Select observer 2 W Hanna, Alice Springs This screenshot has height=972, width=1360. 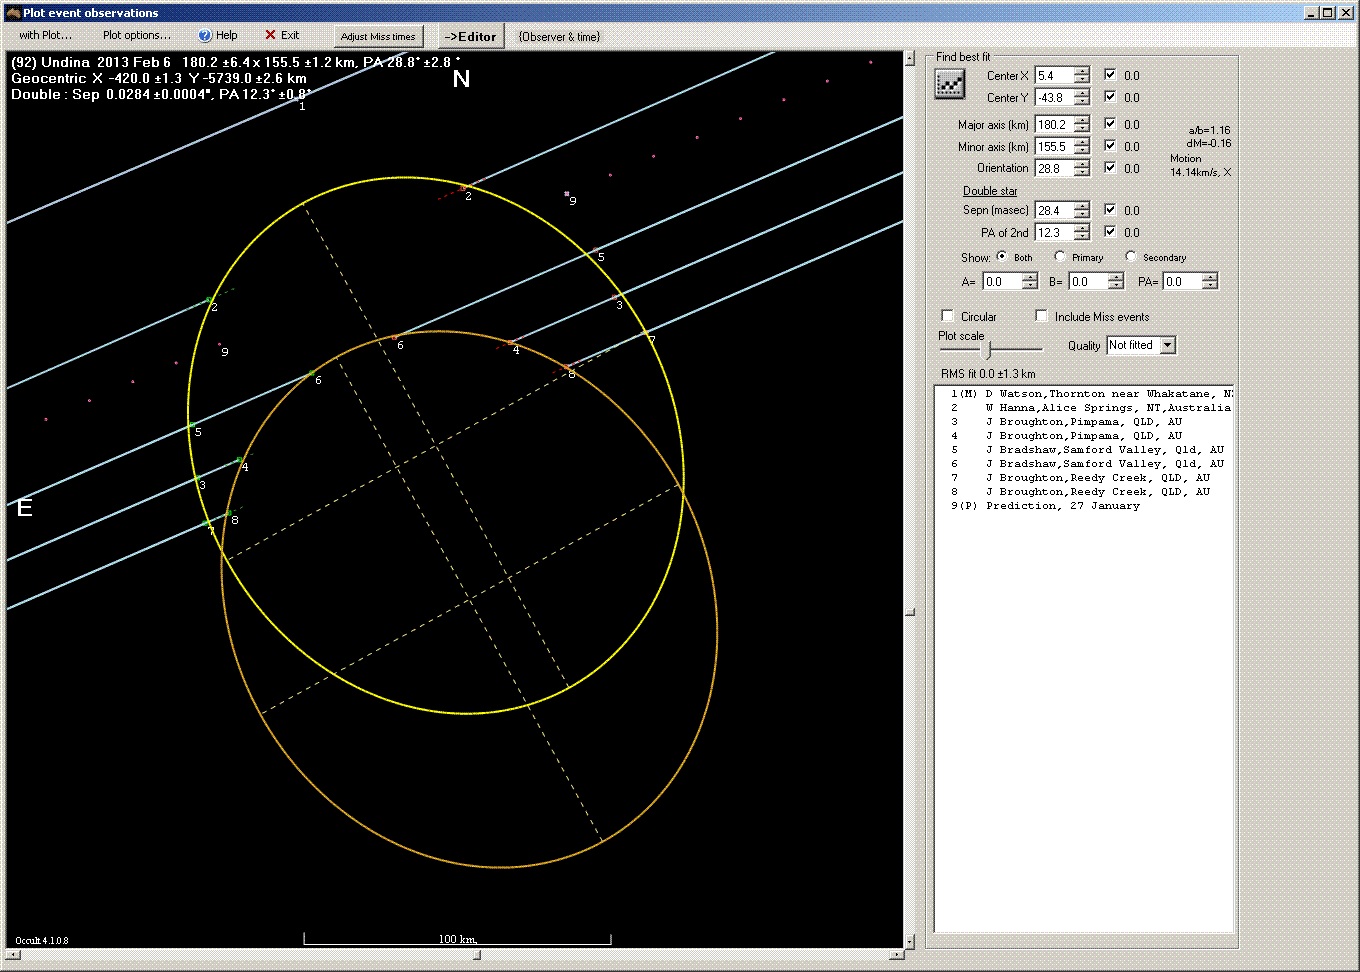(x=1084, y=408)
